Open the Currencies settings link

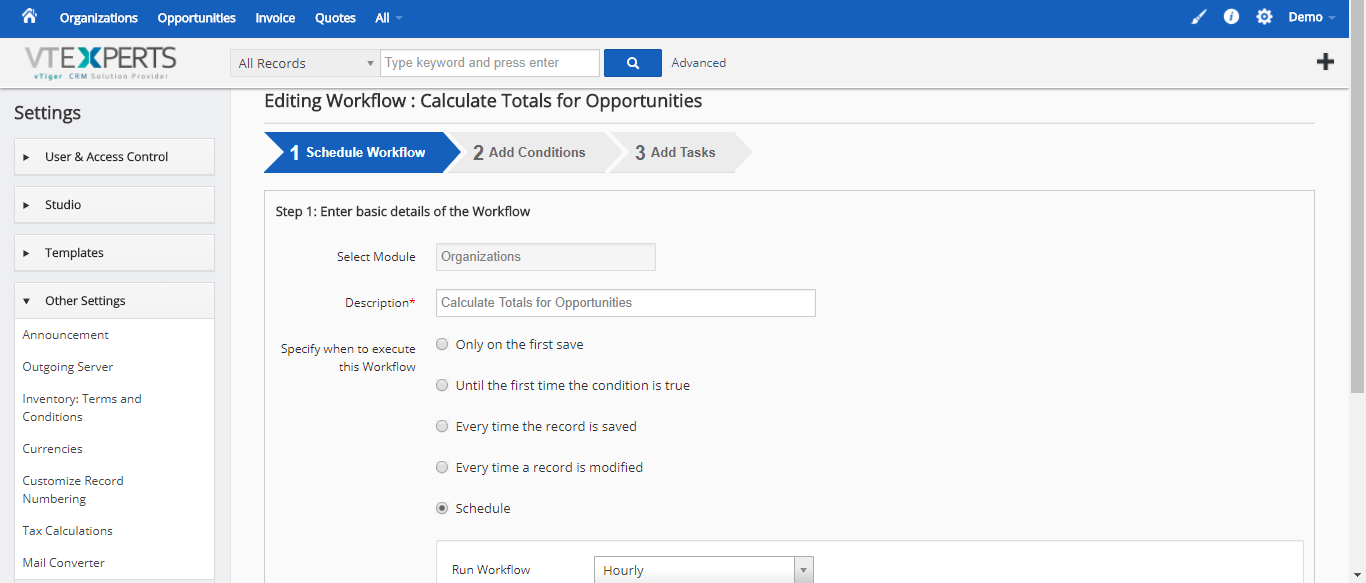[x=53, y=449]
